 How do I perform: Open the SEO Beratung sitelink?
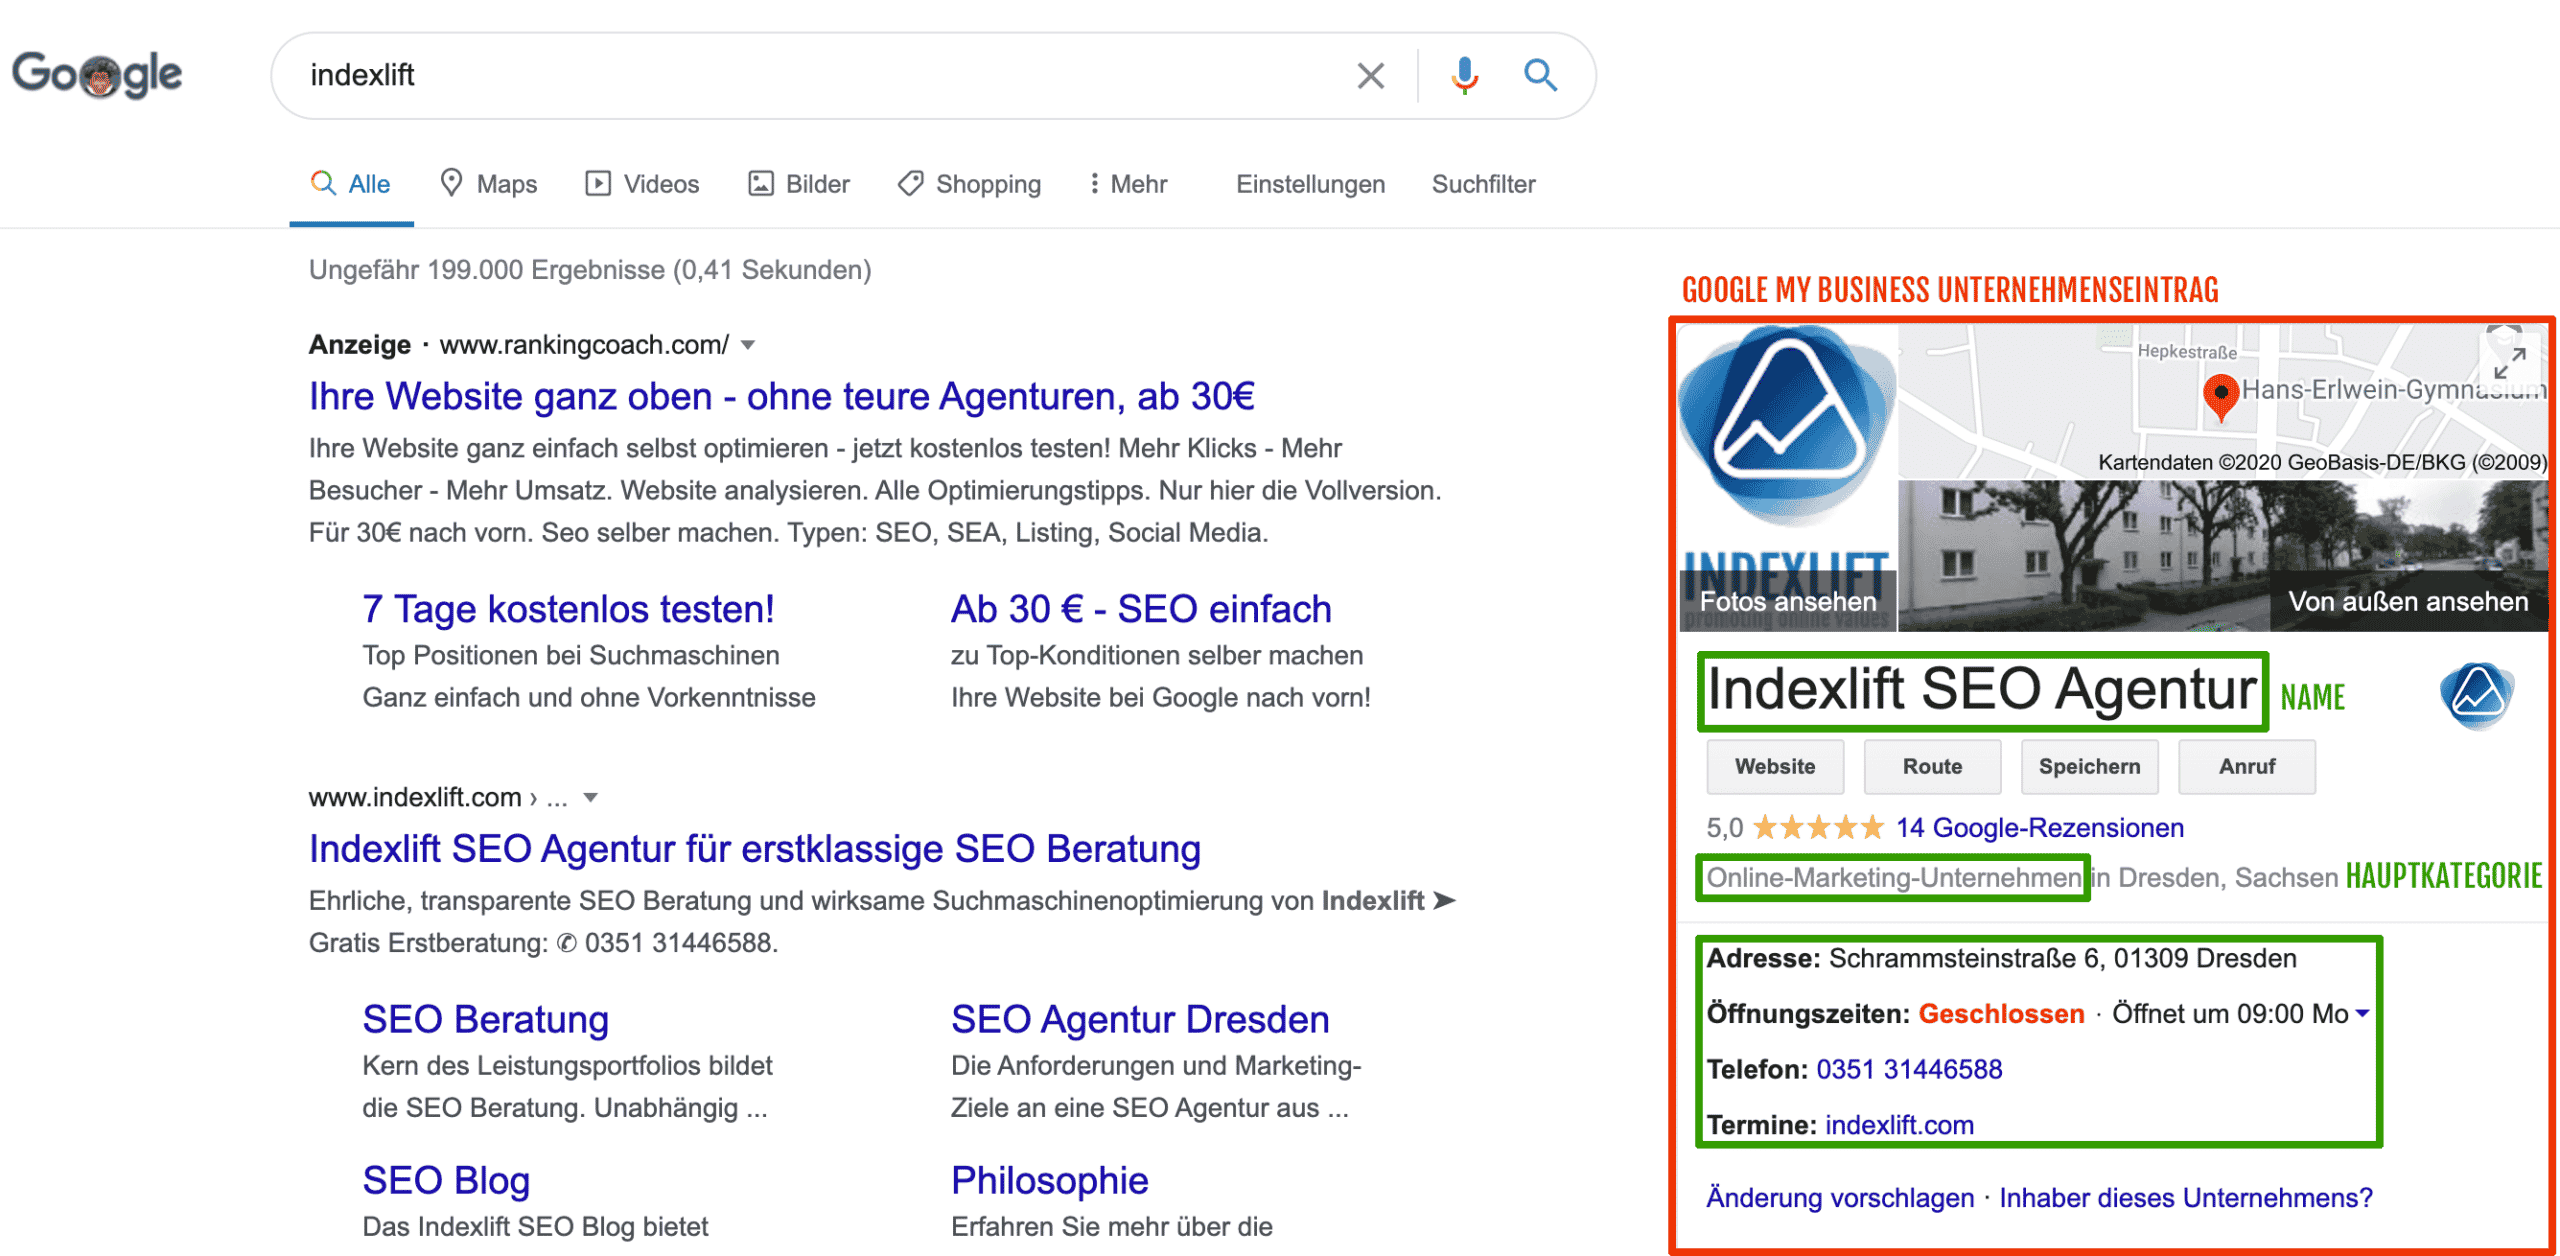(485, 1019)
